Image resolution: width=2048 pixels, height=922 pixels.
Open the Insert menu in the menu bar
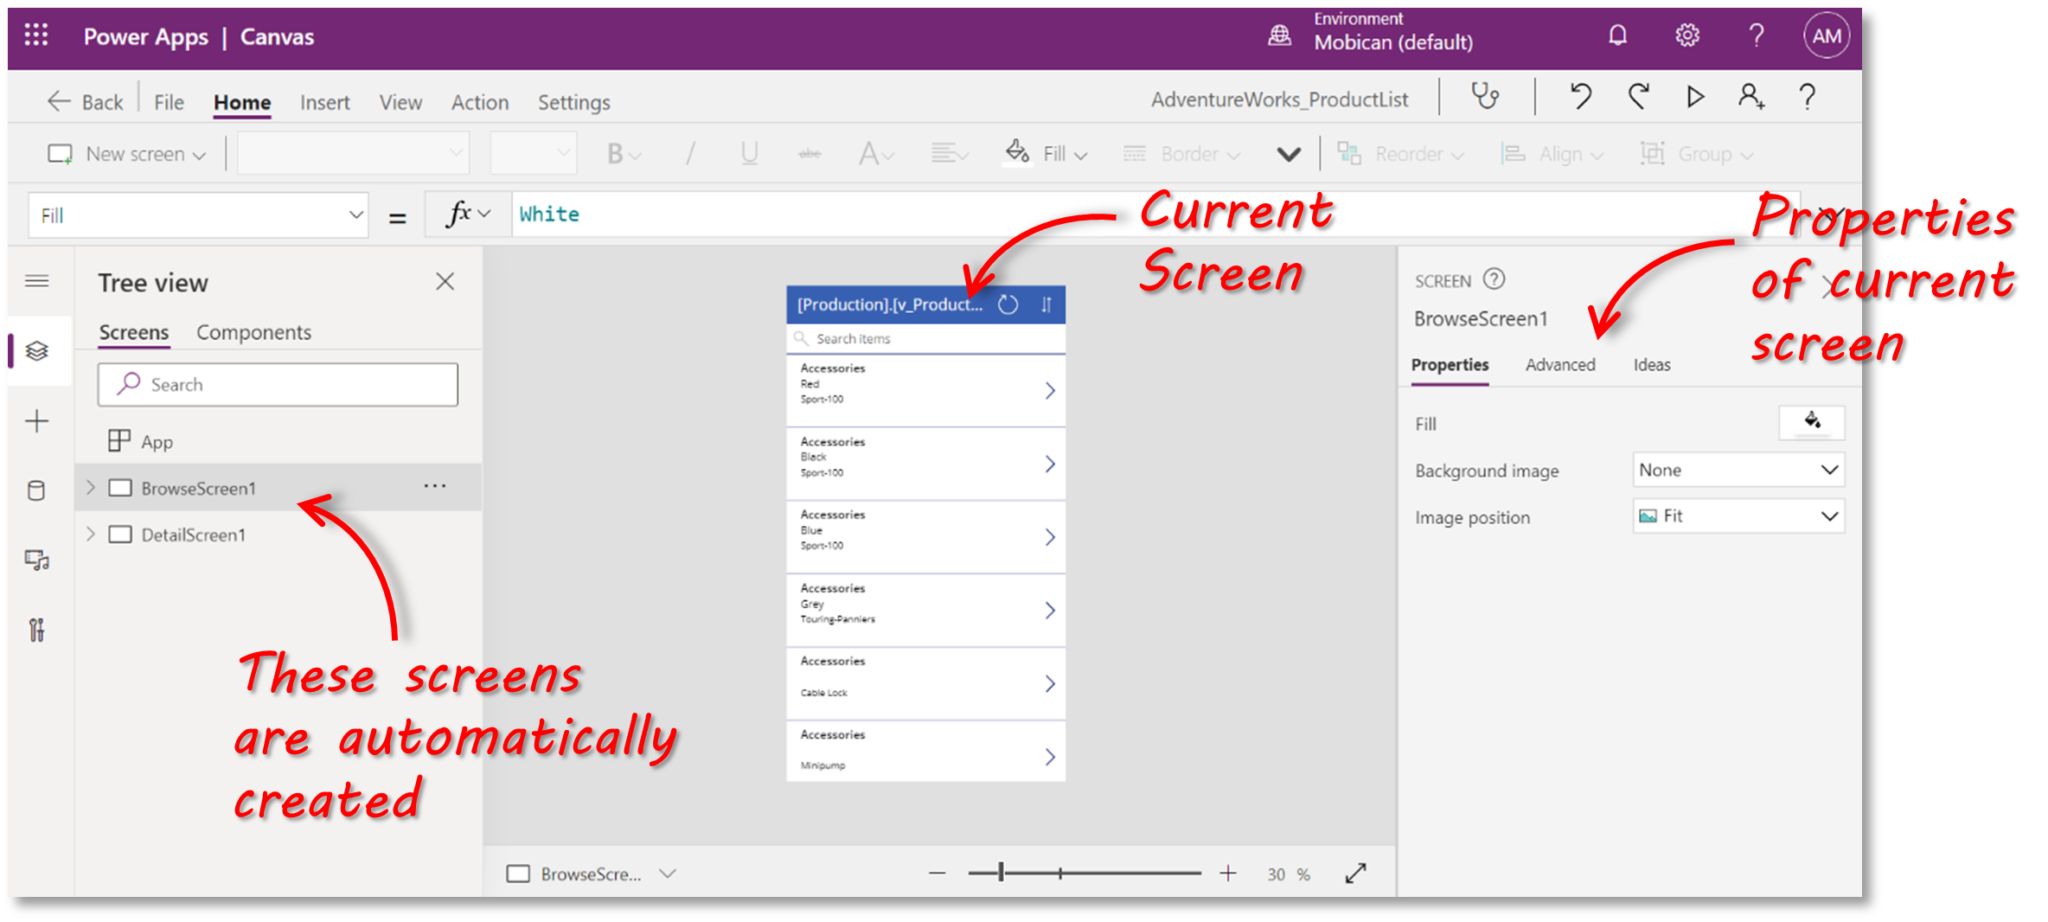[x=324, y=101]
